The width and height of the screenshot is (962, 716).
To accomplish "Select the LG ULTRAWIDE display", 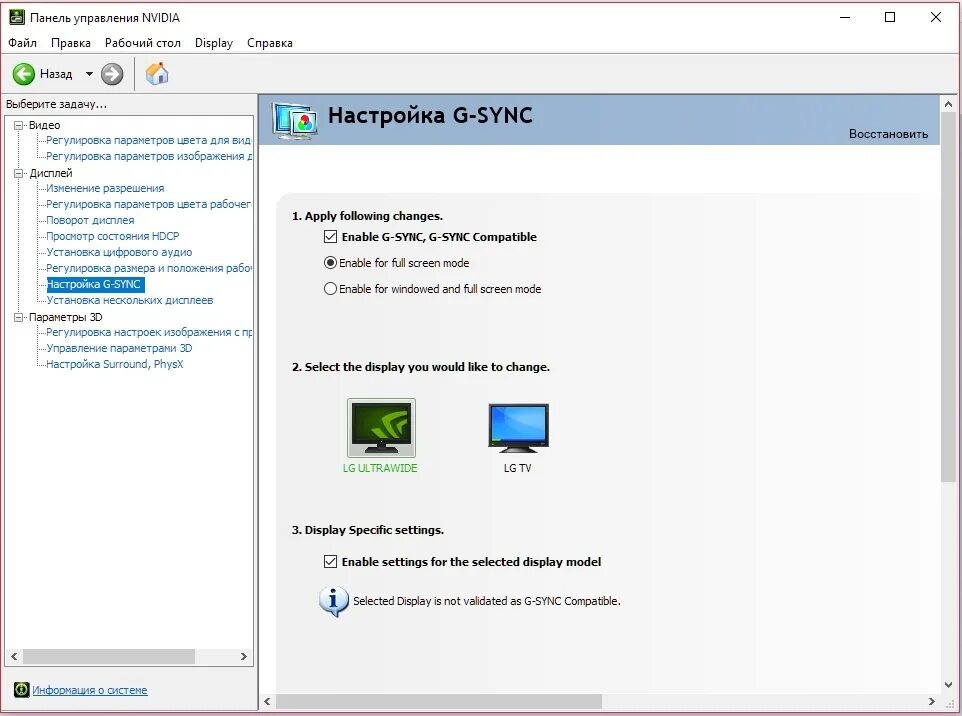I will (381, 437).
